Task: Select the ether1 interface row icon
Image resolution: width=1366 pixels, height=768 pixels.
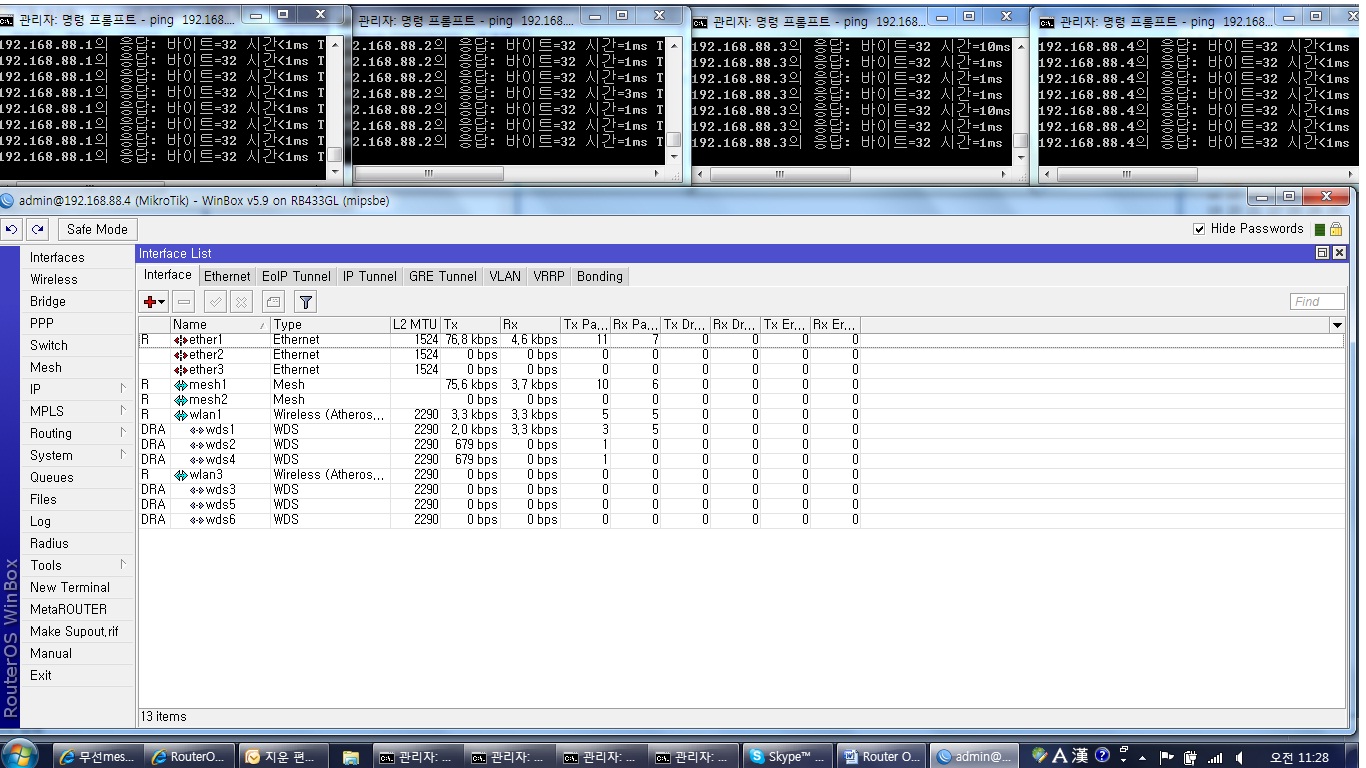Action: (x=181, y=340)
